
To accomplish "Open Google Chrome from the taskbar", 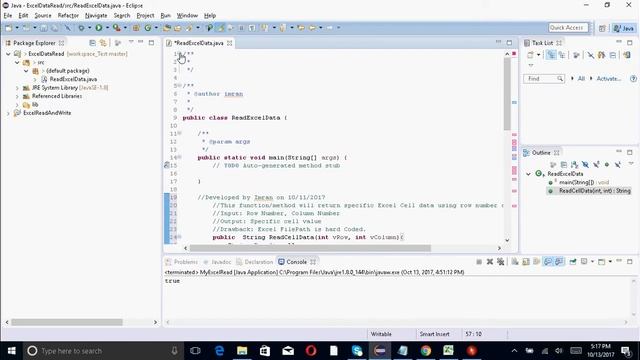I will pos(426,351).
